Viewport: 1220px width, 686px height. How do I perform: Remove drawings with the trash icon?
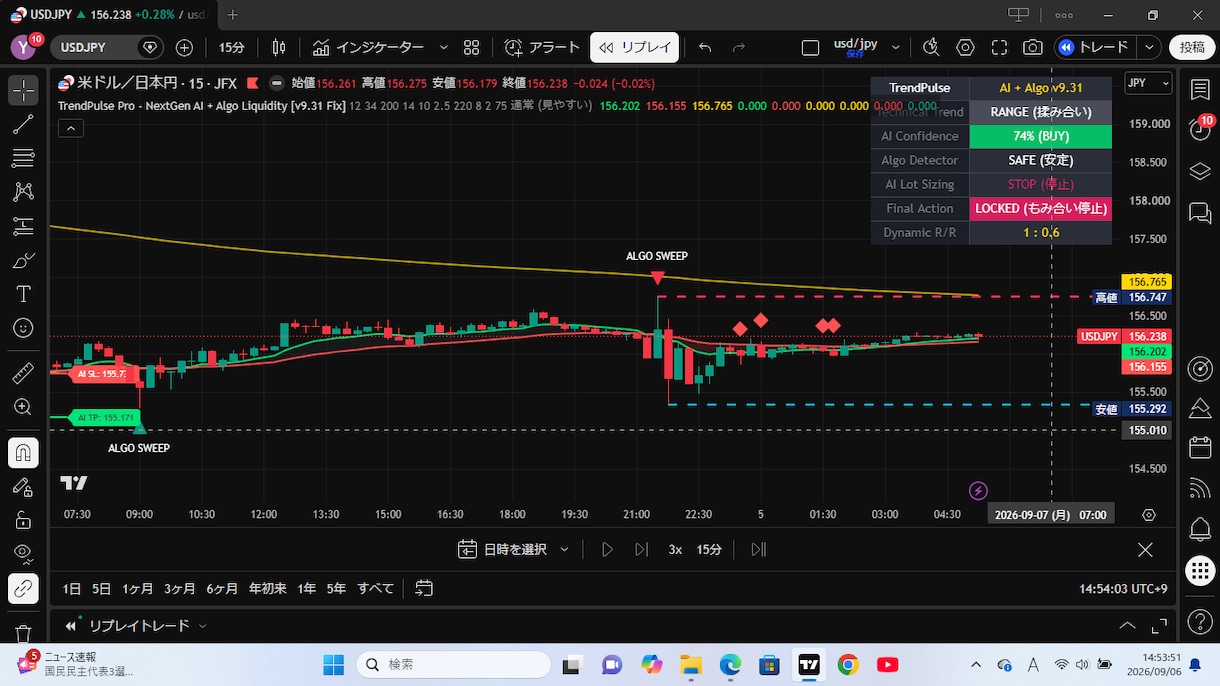point(23,633)
